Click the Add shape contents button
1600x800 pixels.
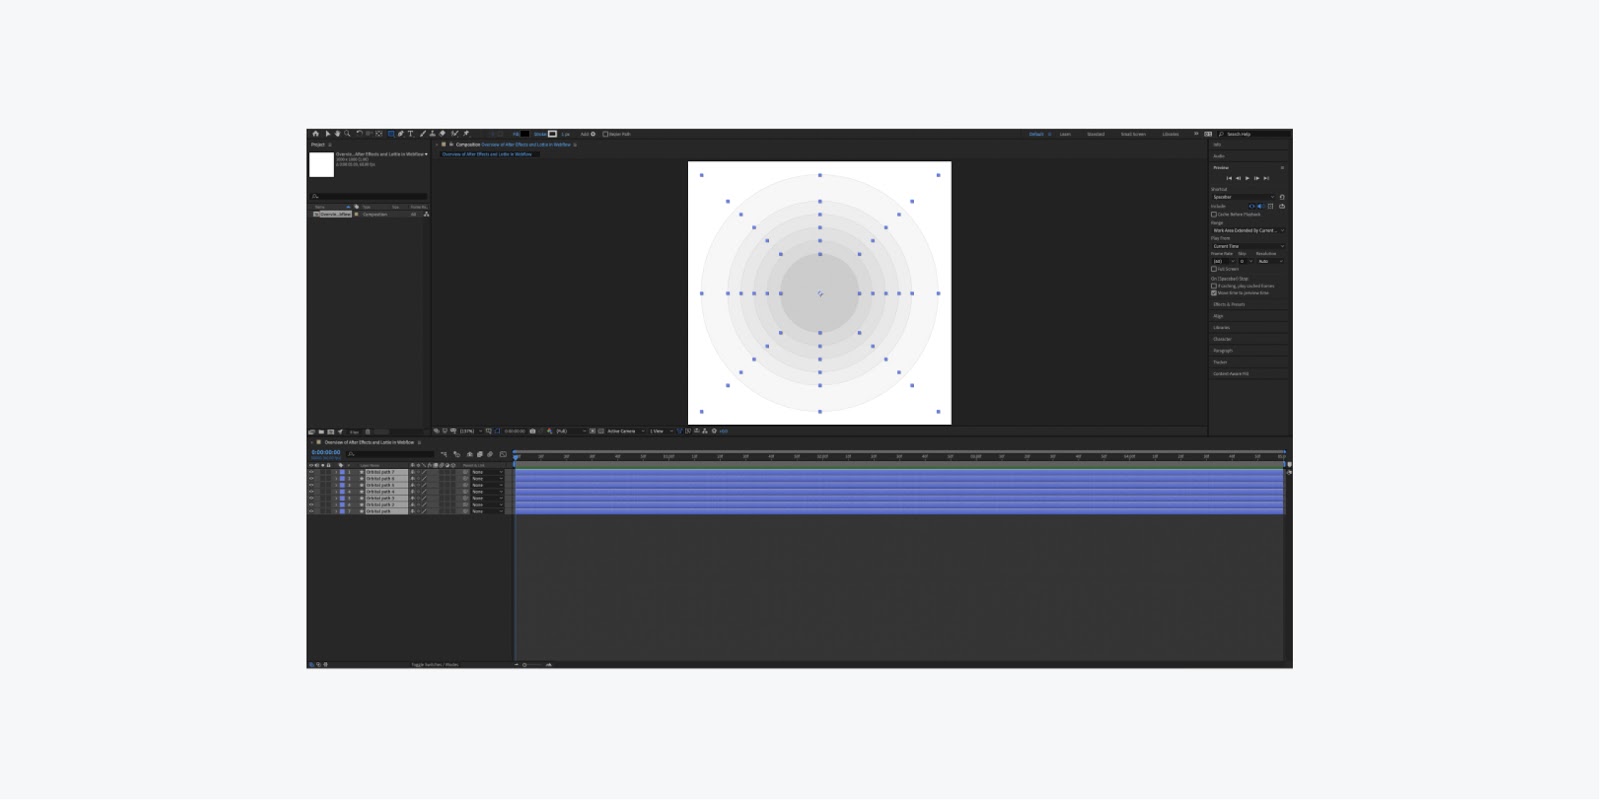(593, 134)
